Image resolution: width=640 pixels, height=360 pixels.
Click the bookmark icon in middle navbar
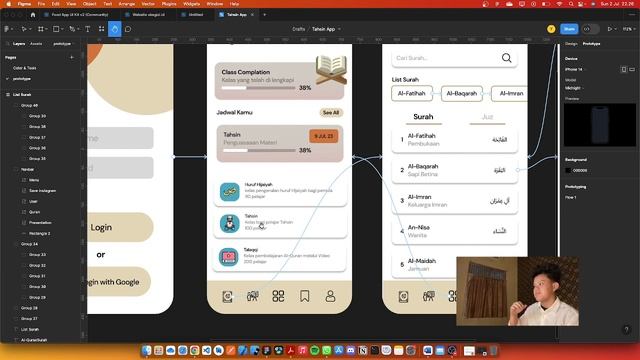coord(304,296)
